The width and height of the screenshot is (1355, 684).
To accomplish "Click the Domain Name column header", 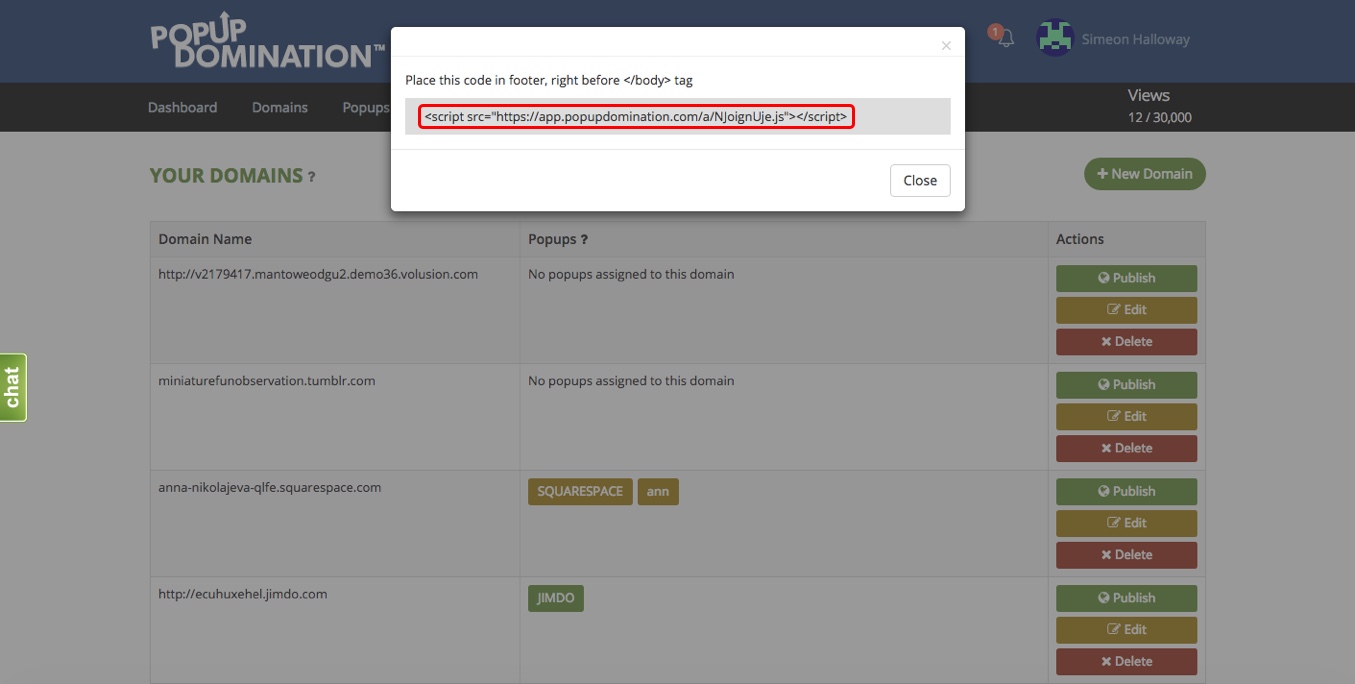I will pos(205,239).
